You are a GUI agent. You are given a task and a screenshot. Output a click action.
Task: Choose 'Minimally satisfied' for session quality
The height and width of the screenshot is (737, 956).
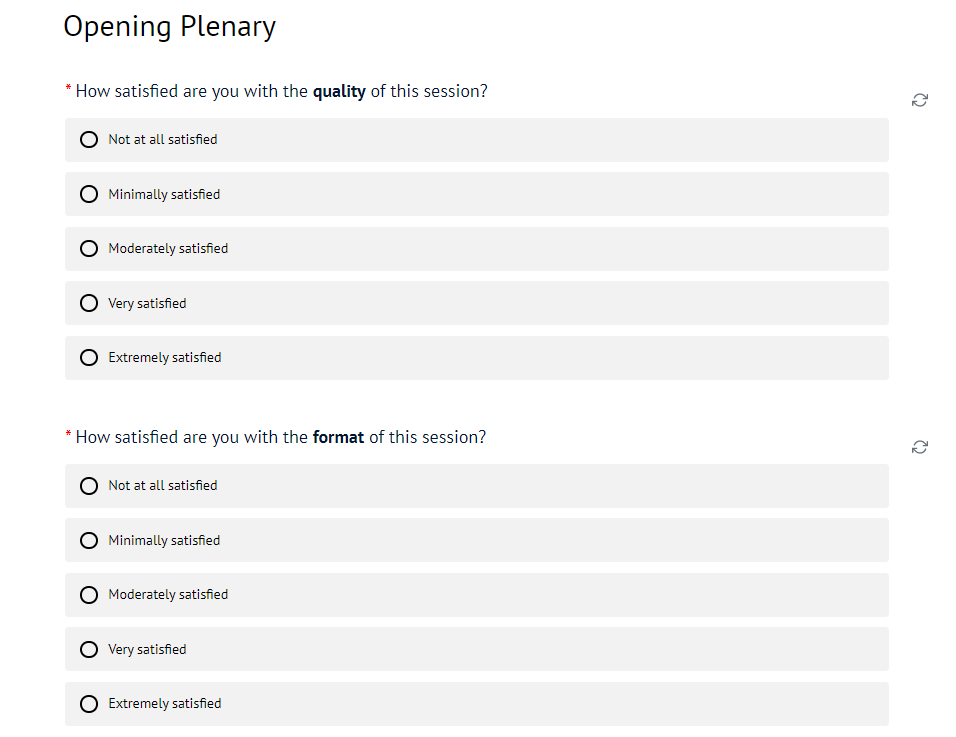(x=89, y=194)
